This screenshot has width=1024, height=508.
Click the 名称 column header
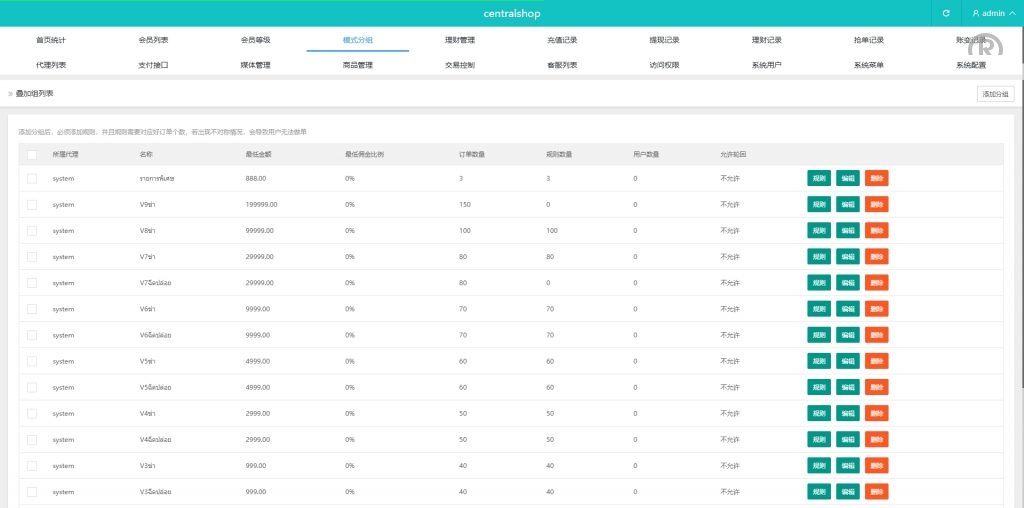(x=146, y=154)
